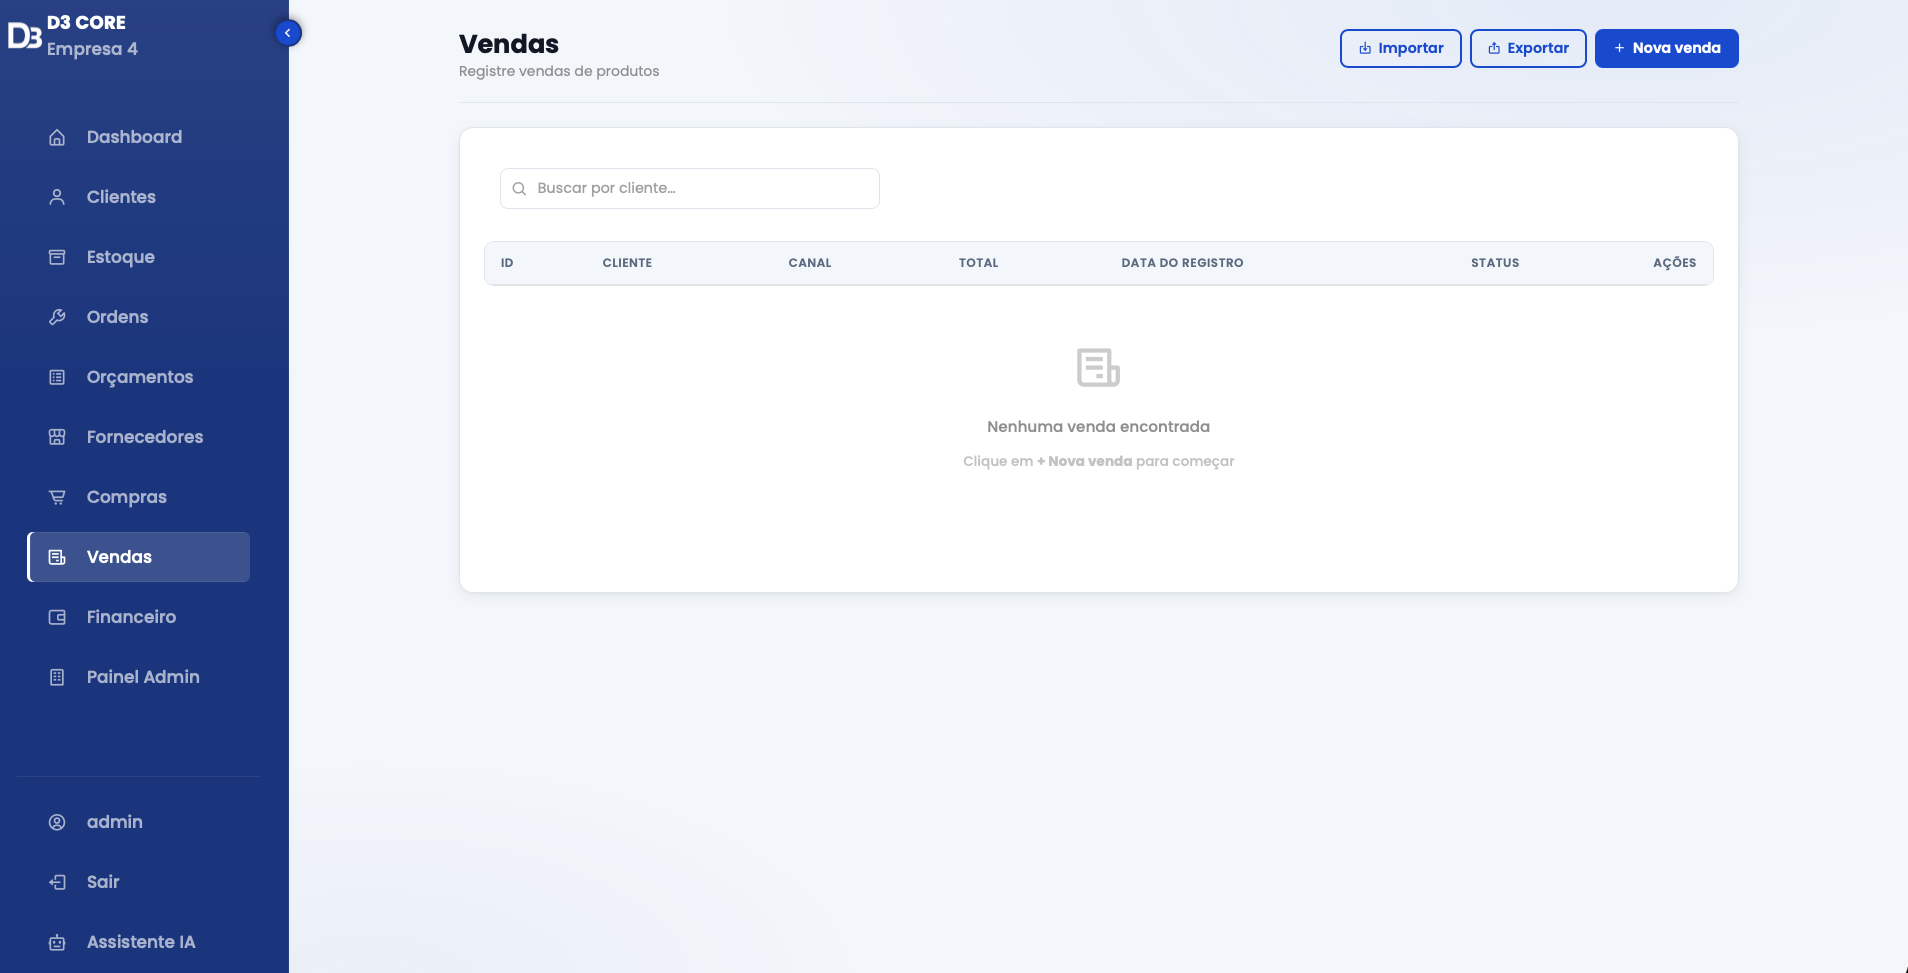
Task: Click the STATUS column header
Action: 1495,263
